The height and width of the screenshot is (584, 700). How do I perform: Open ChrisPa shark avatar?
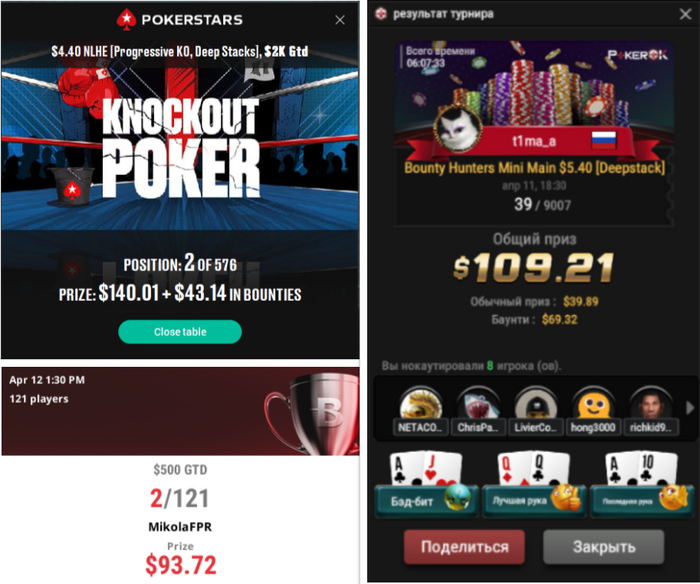(x=478, y=405)
